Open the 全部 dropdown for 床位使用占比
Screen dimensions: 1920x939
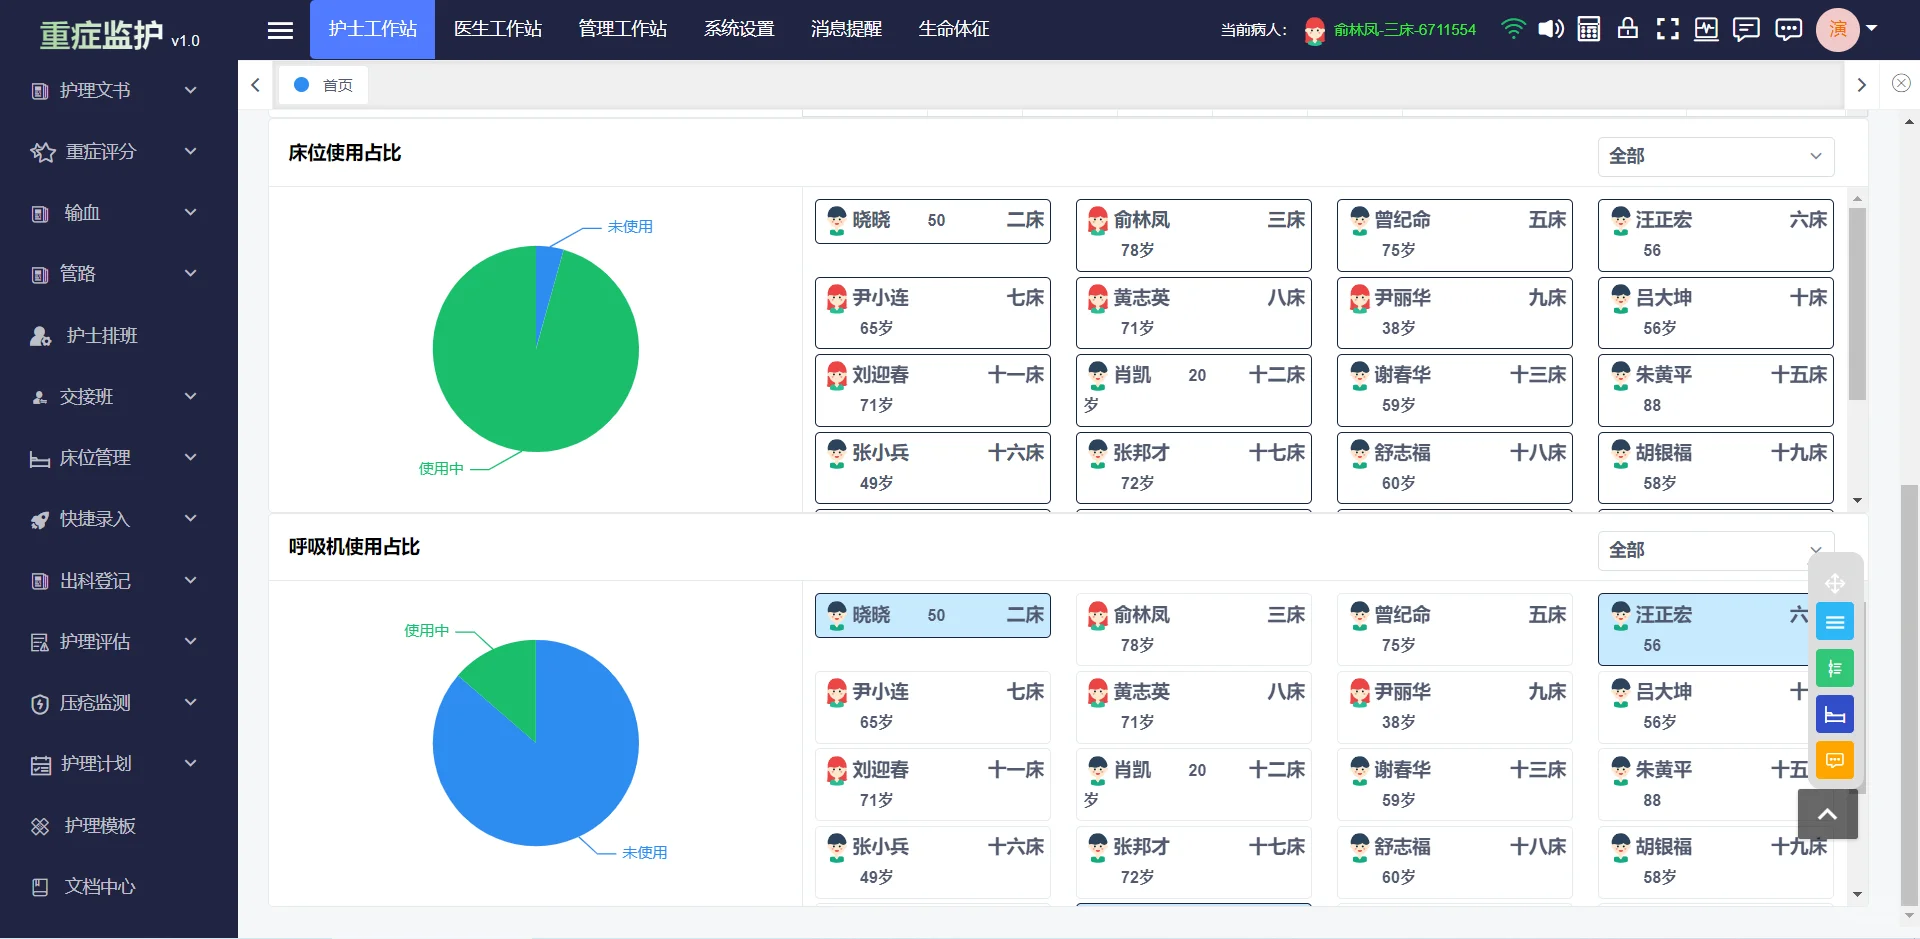coord(1716,156)
